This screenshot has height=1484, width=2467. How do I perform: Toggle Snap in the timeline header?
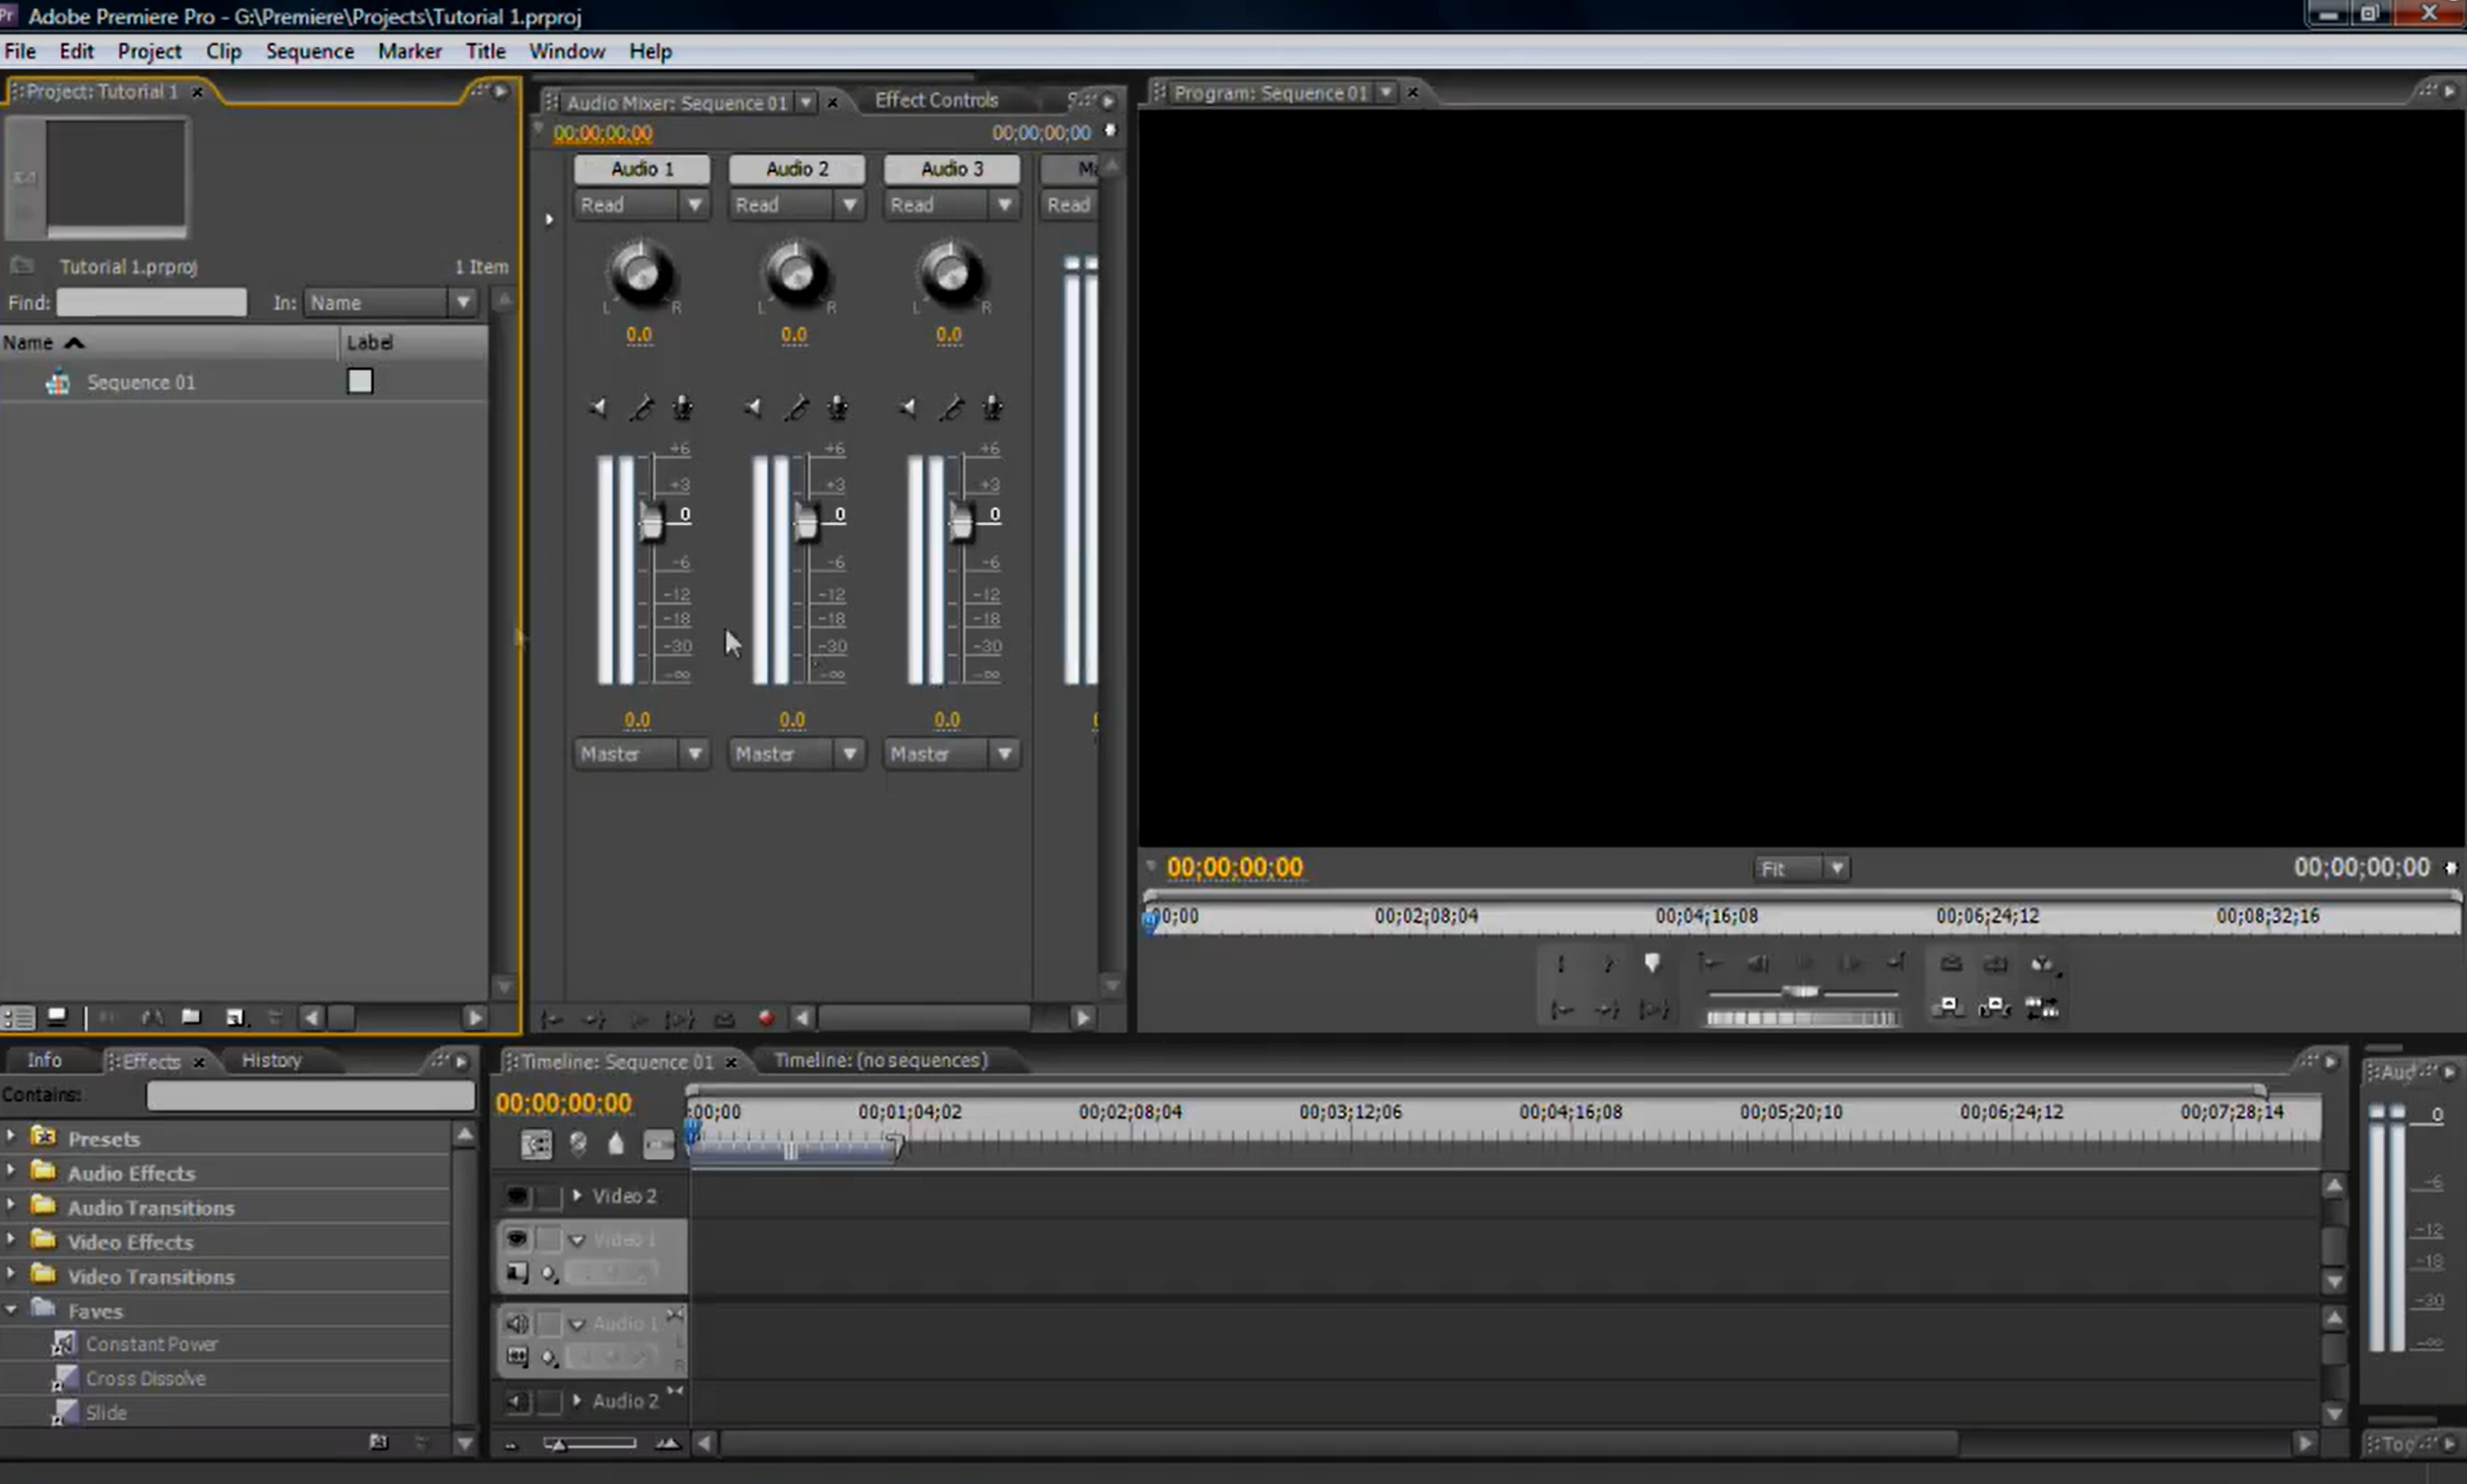pos(537,1144)
